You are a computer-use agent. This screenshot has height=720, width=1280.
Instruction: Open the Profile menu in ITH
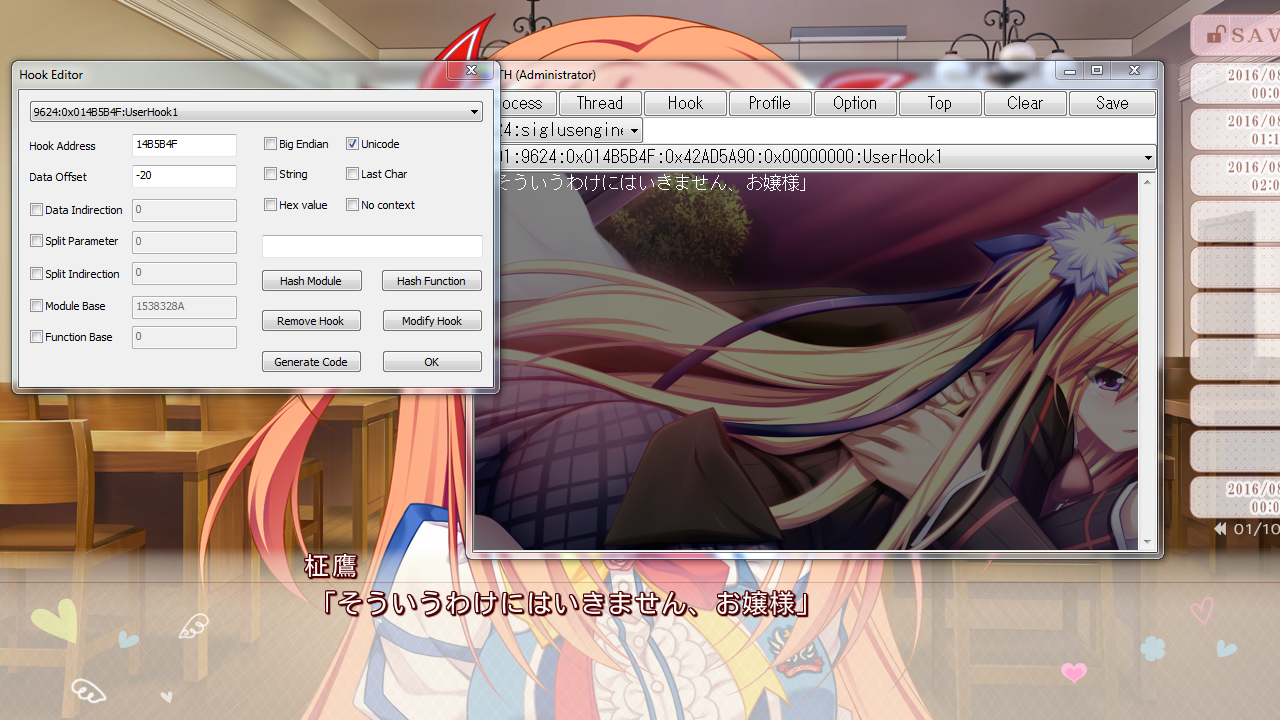tap(770, 103)
